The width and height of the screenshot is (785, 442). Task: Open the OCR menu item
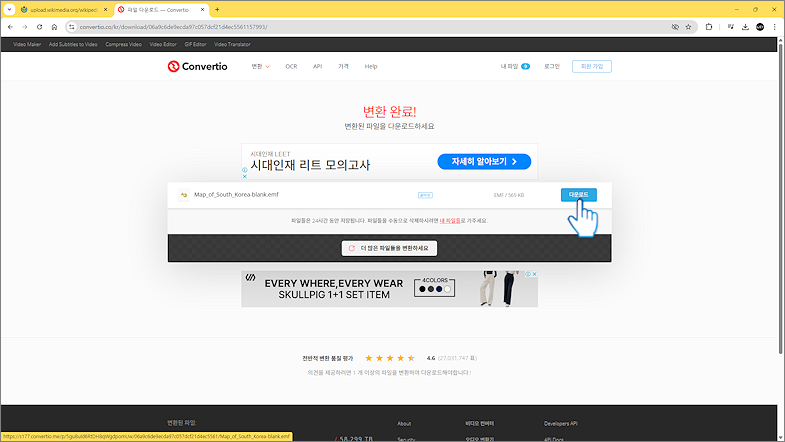[291, 66]
